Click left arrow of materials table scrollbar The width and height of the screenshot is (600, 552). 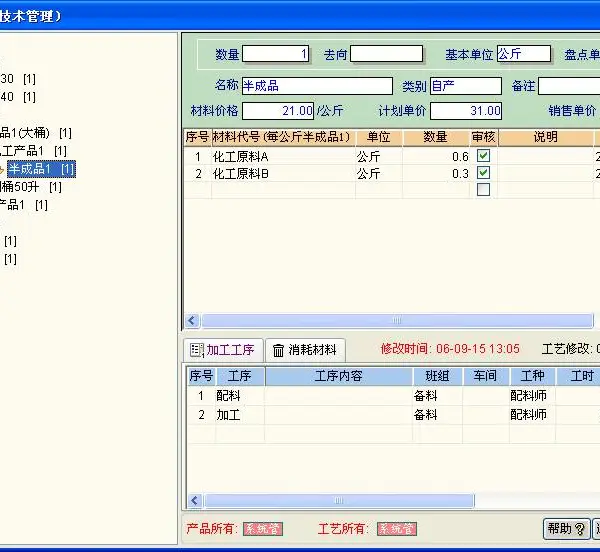pyautogui.click(x=192, y=321)
